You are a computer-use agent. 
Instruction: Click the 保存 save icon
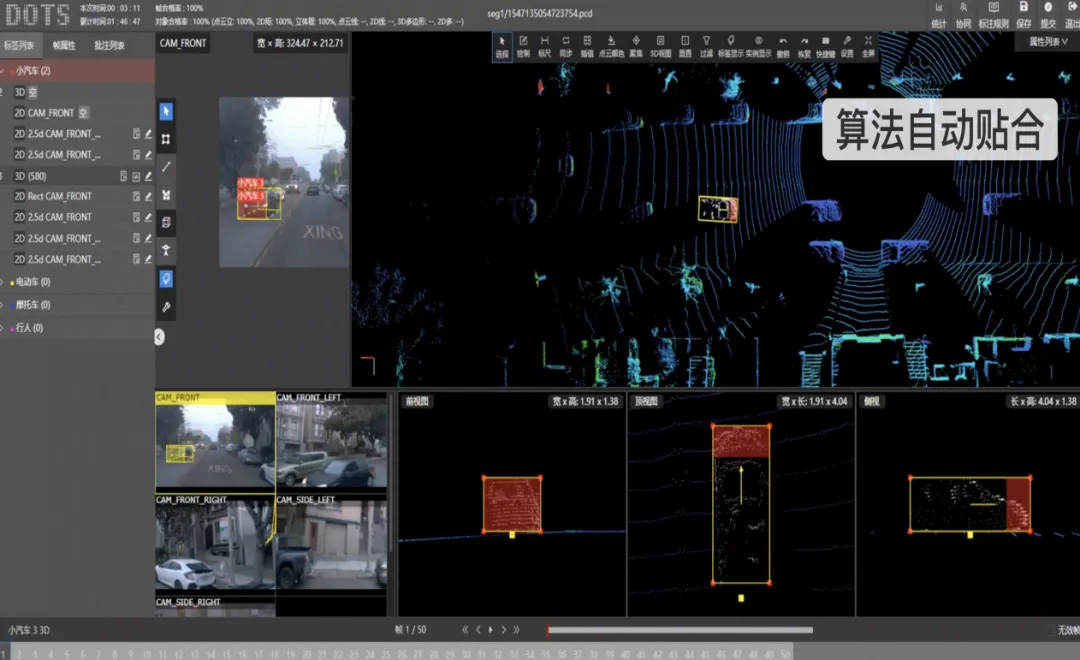[x=1023, y=13]
